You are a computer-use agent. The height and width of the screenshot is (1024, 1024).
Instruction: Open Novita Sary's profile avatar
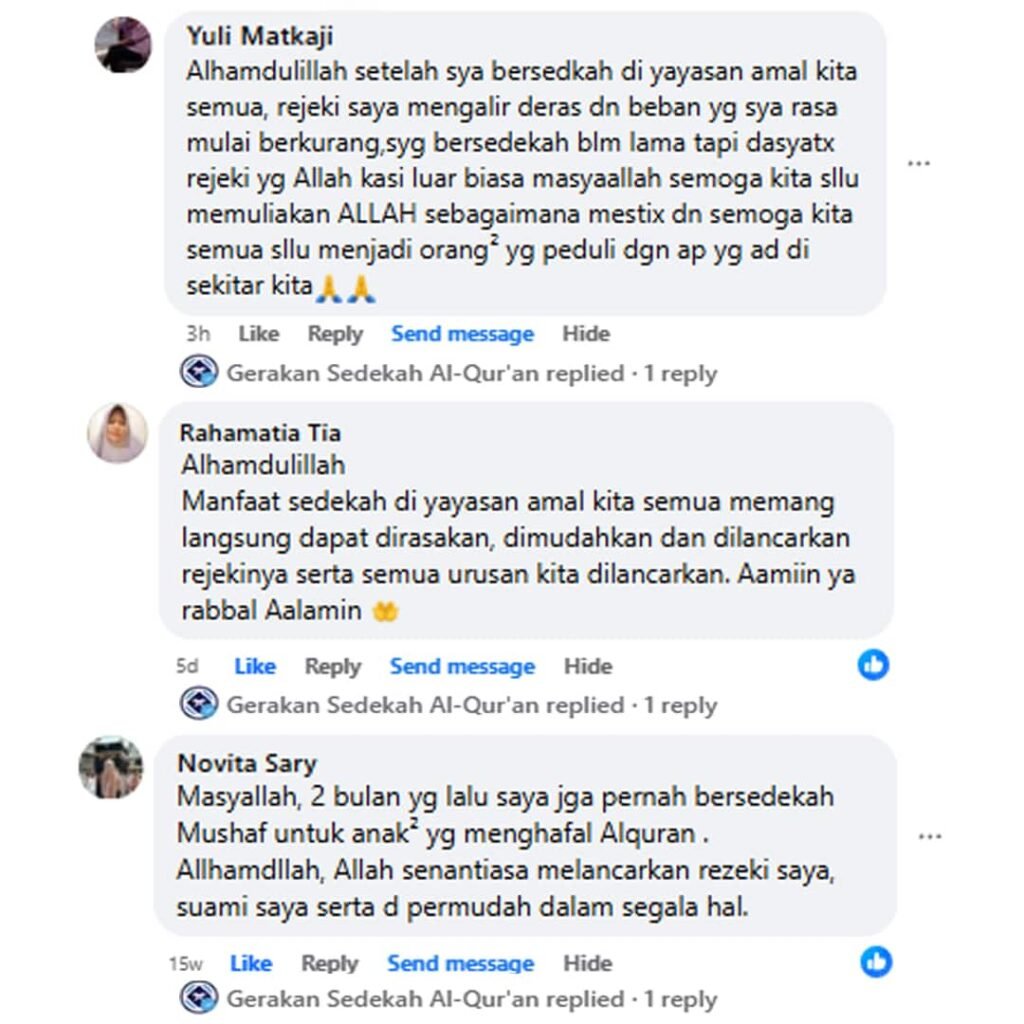(x=111, y=768)
